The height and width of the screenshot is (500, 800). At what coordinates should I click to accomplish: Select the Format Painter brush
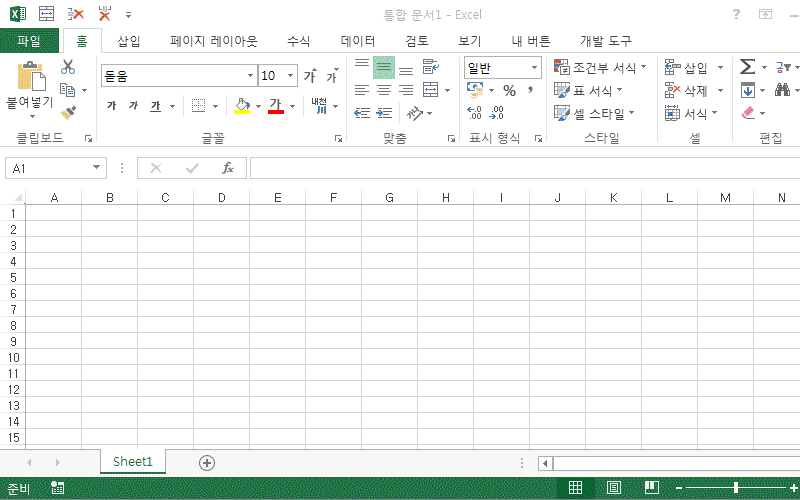(x=68, y=112)
